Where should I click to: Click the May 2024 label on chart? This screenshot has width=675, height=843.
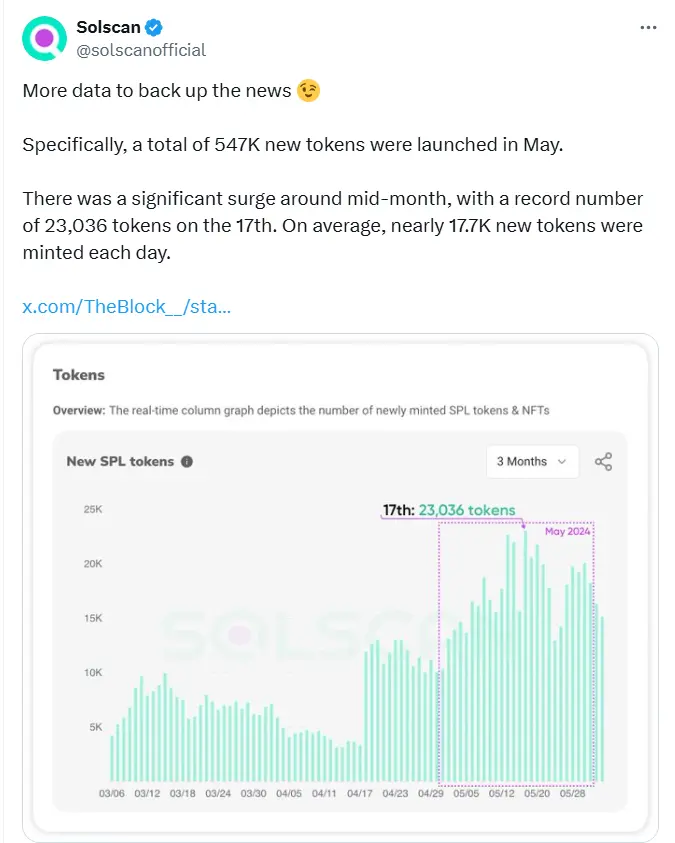[x=568, y=531]
